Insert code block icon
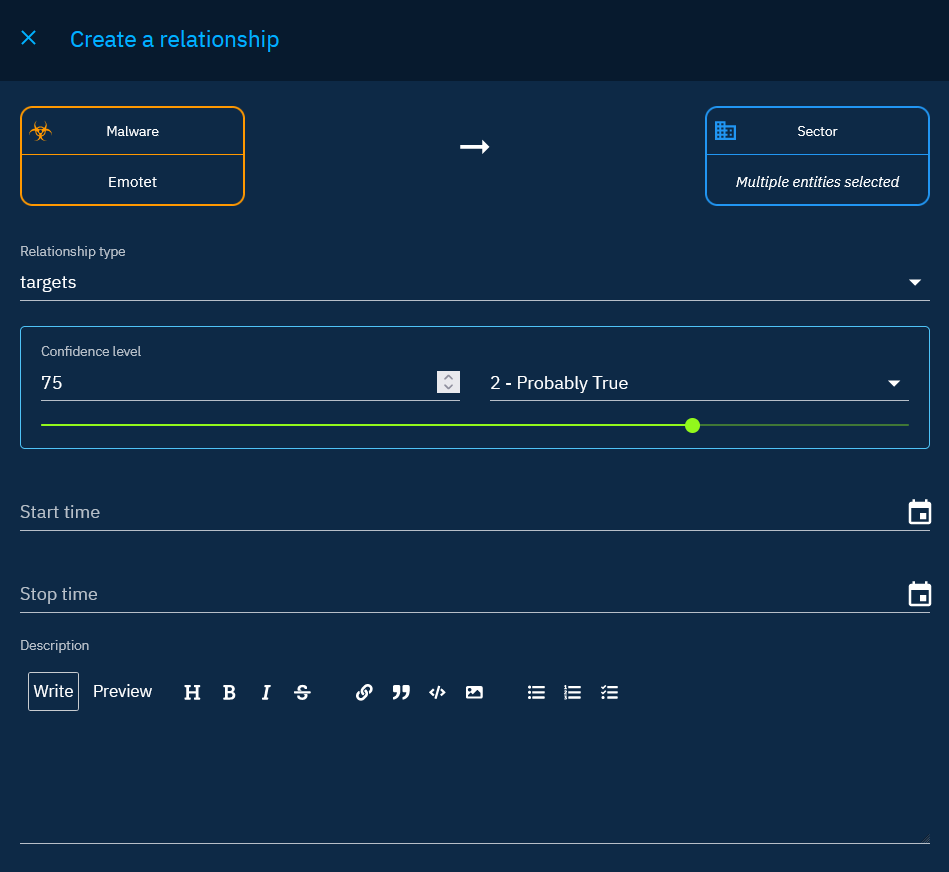The image size is (949, 872). tap(437, 692)
